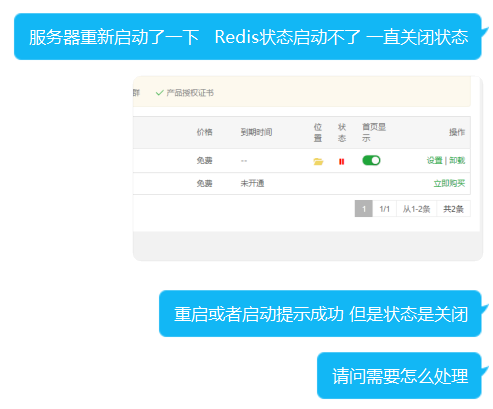493x409 pixels.
Task: Open the 设置 link
Action: pos(434,161)
